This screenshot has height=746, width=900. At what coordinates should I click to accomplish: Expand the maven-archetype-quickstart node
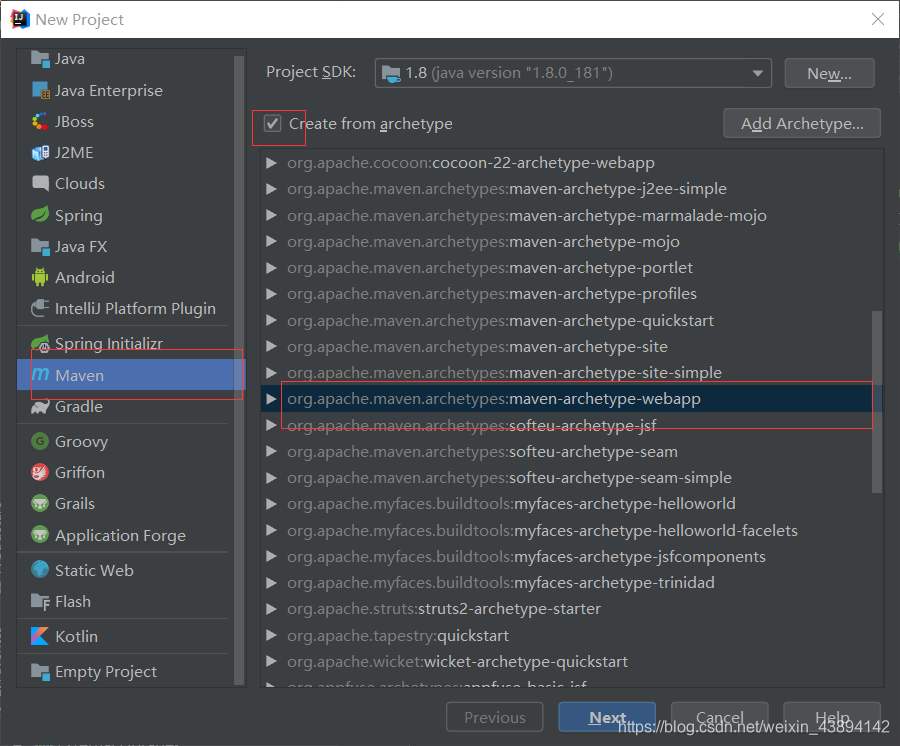271,320
